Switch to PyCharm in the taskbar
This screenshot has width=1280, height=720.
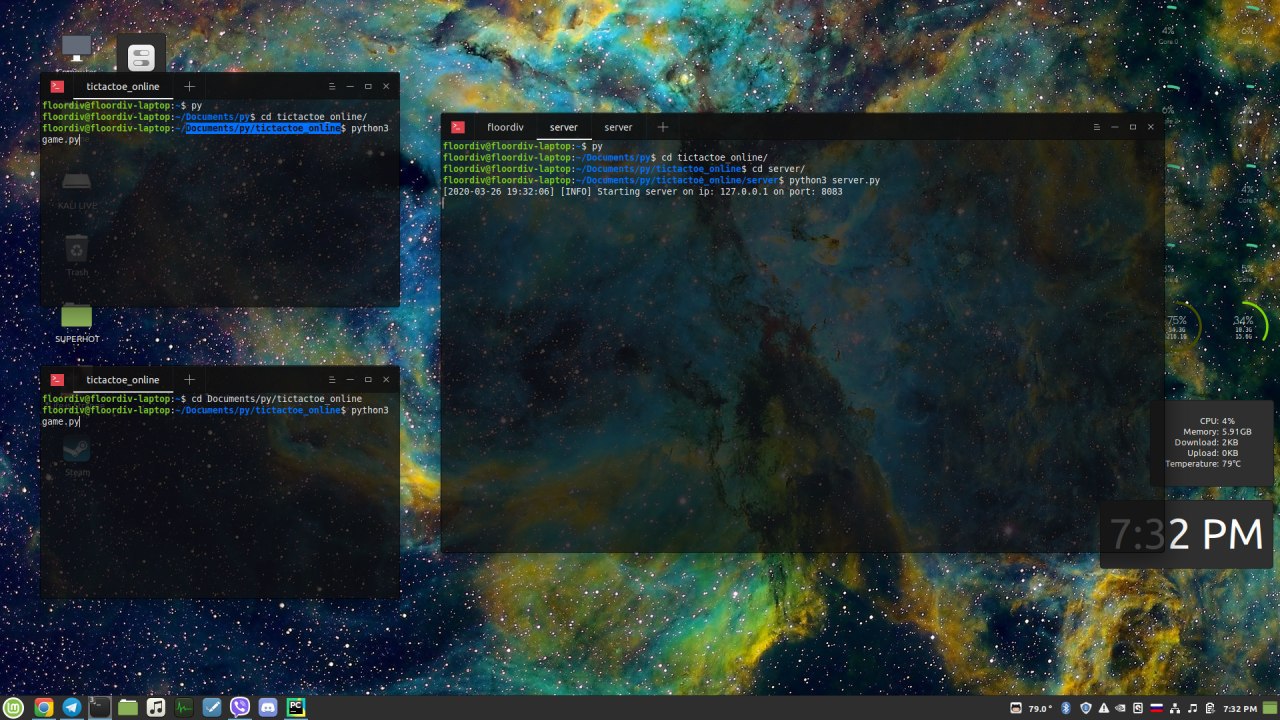click(x=296, y=707)
